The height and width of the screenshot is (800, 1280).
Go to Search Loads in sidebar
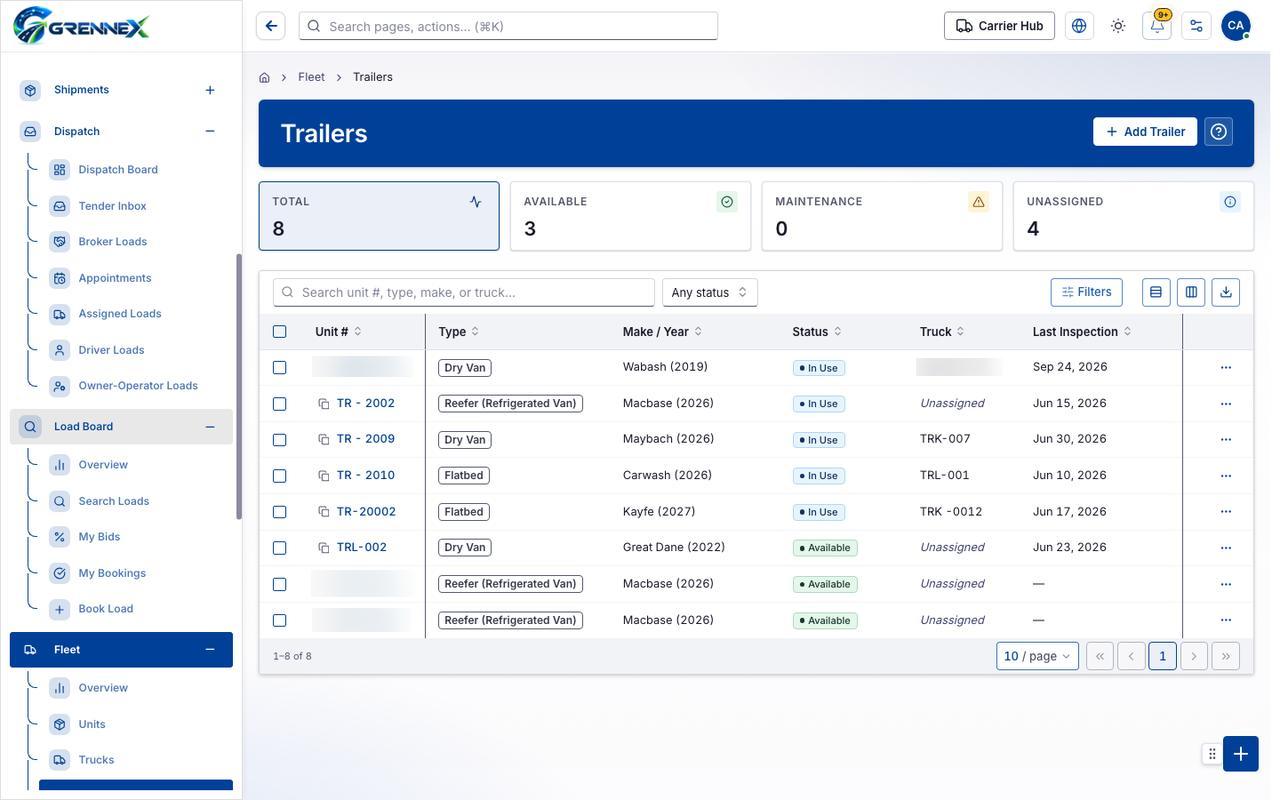click(114, 501)
